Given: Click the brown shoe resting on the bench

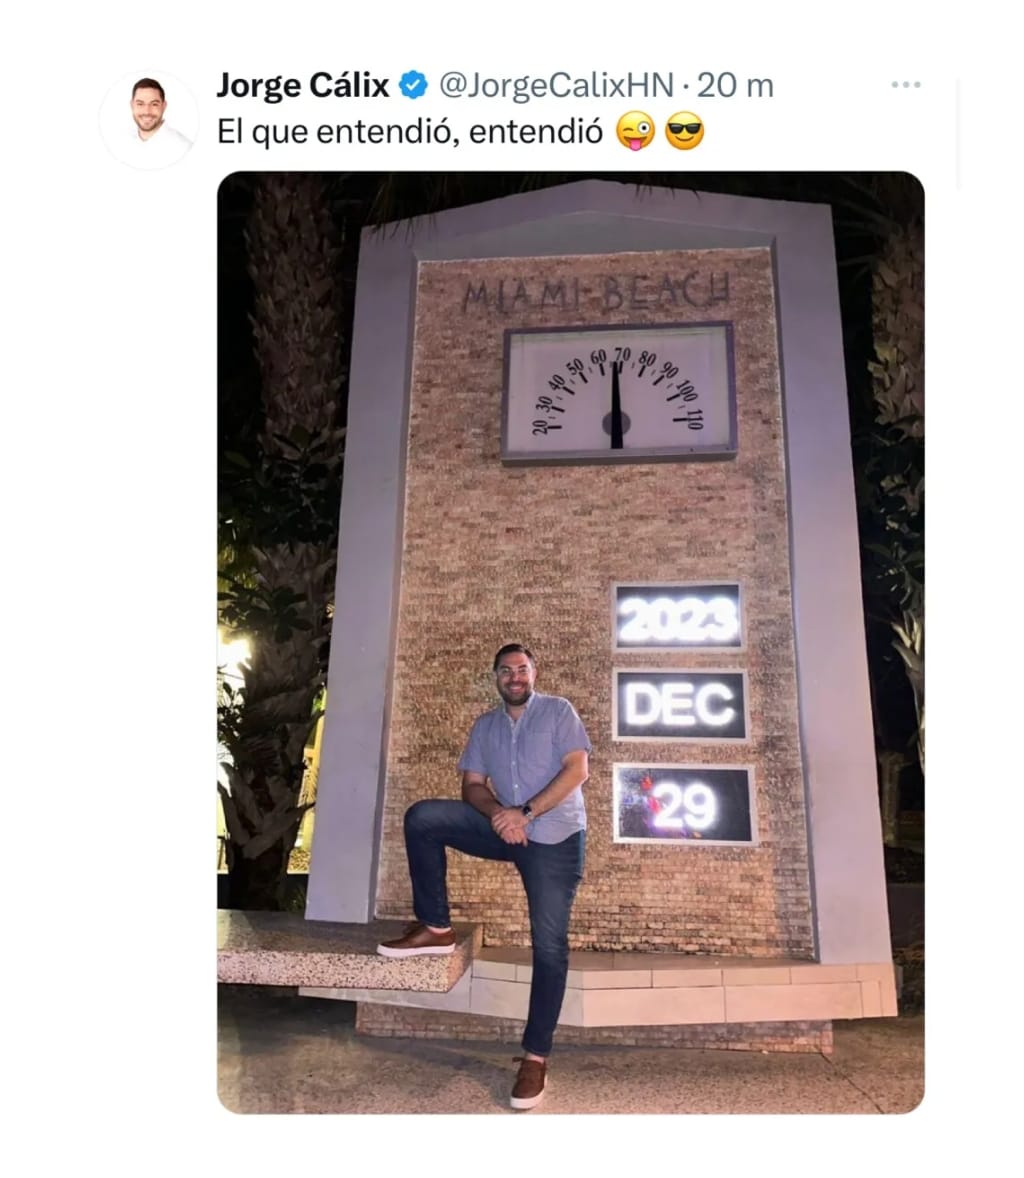Looking at the screenshot, I should [417, 941].
